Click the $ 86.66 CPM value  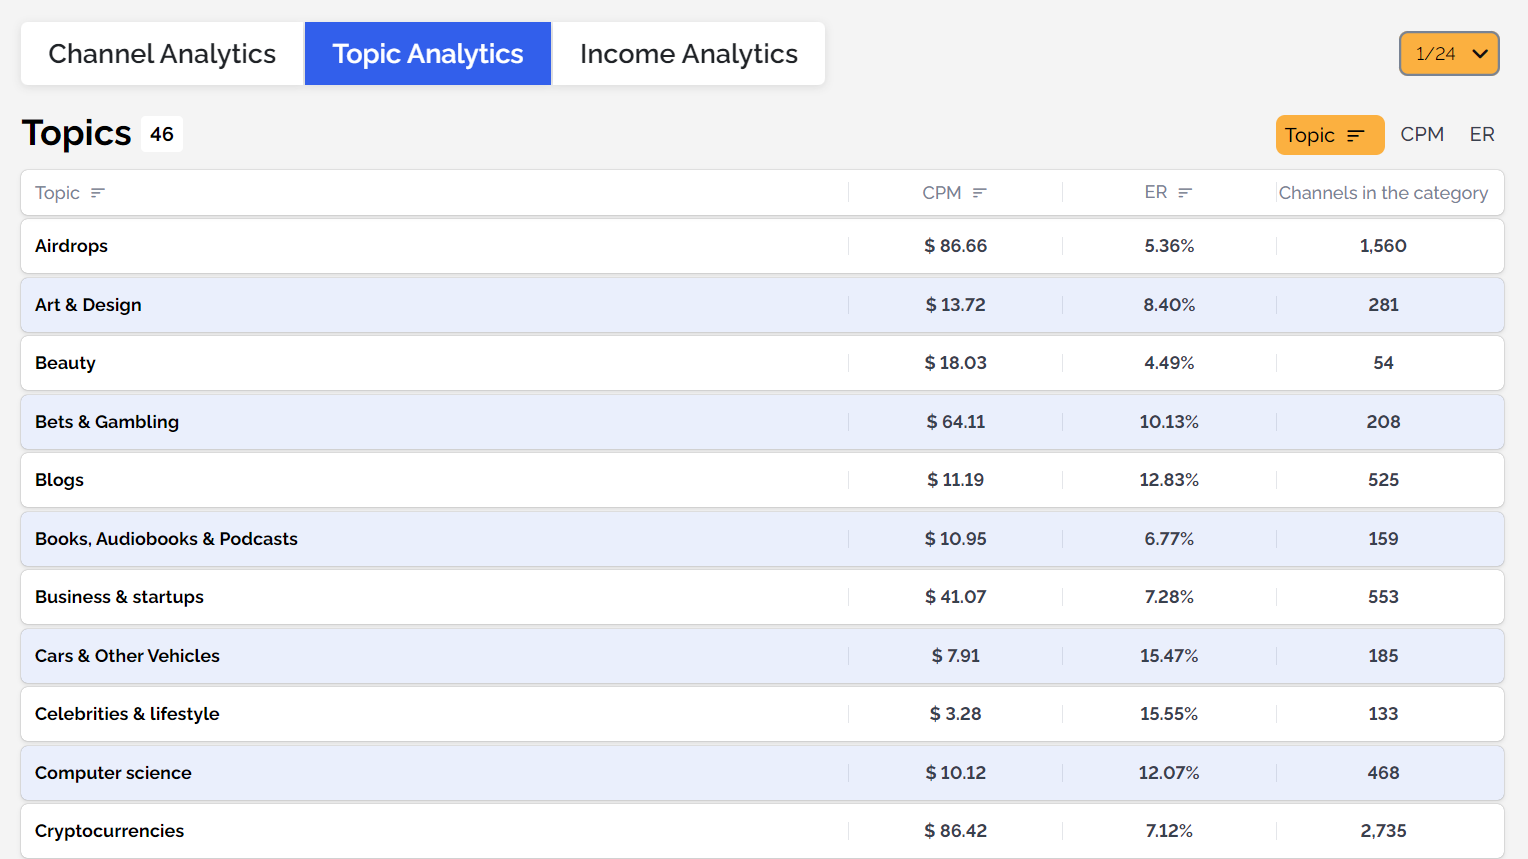point(955,246)
